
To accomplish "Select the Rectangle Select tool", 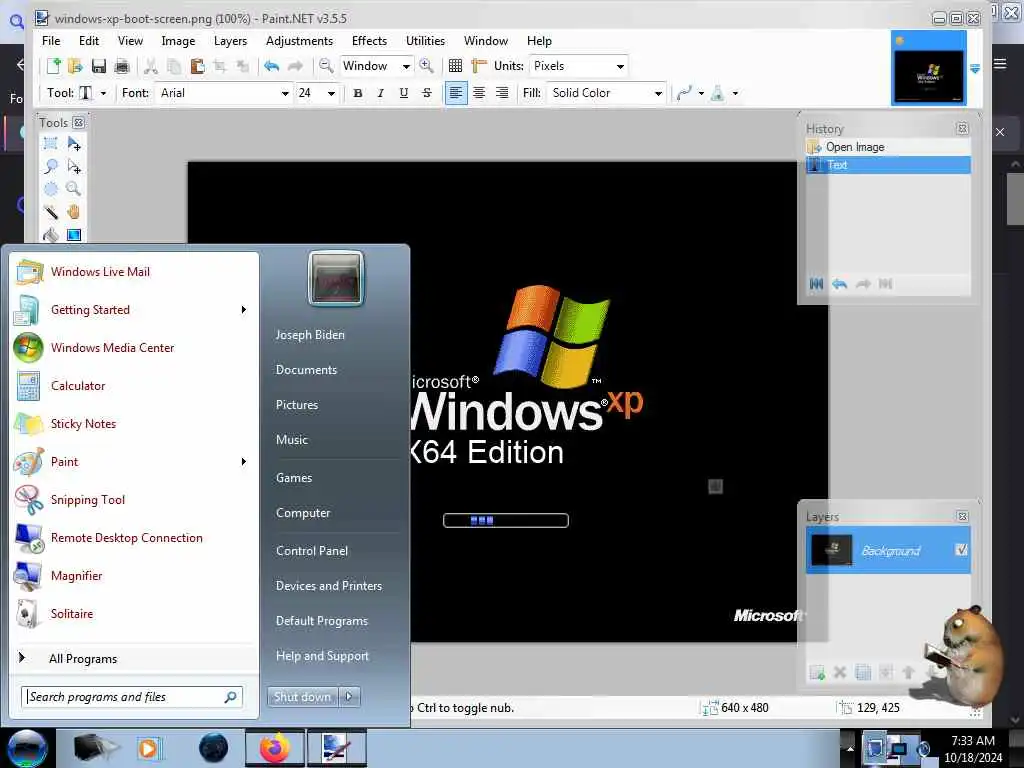I will tap(50, 144).
